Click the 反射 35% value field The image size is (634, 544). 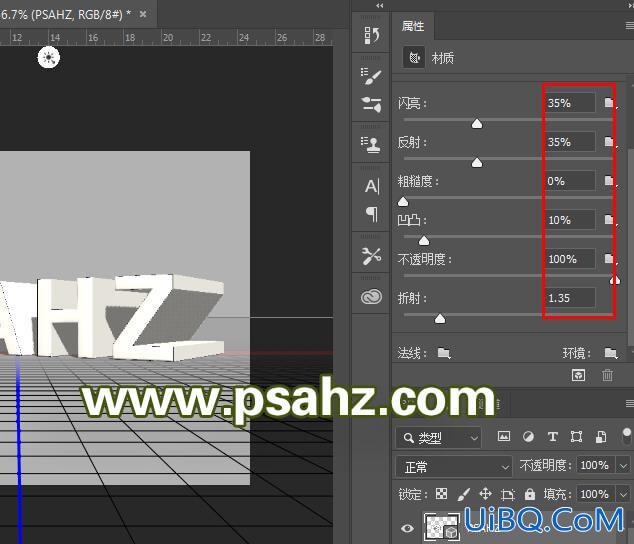(571, 142)
